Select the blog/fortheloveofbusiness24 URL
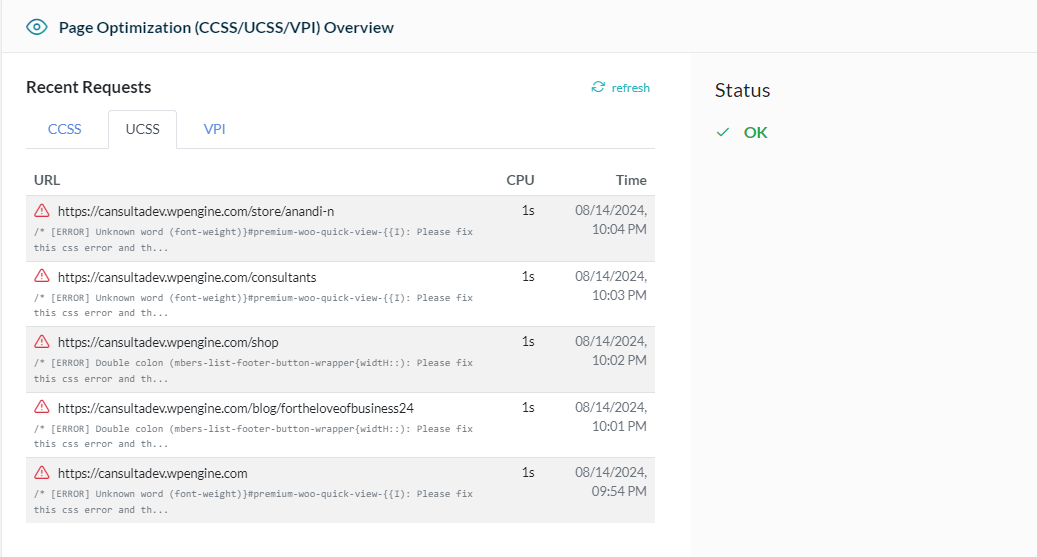This screenshot has width=1037, height=557. pyautogui.click(x=235, y=408)
